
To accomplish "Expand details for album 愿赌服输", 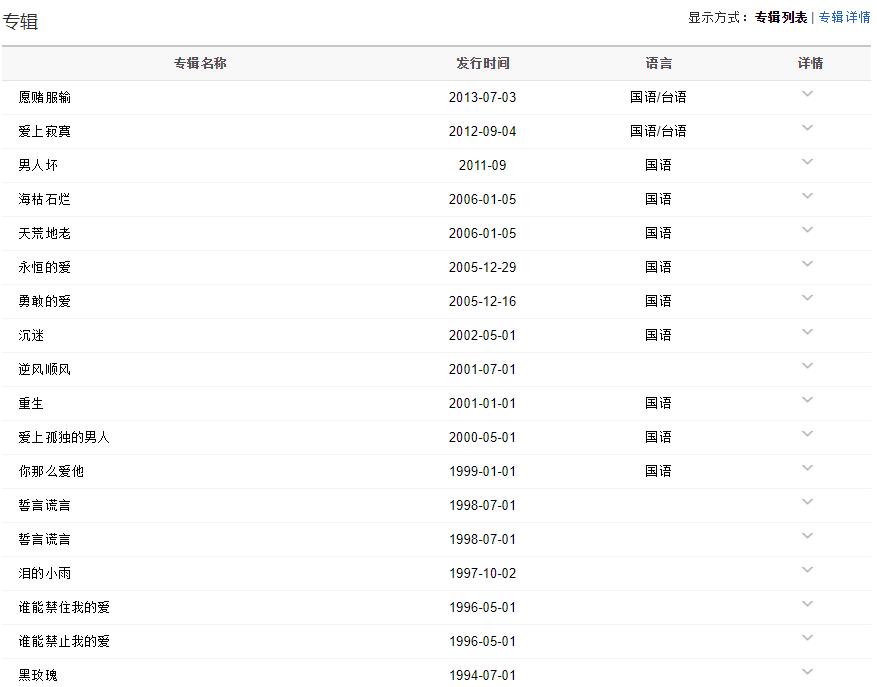I will [x=808, y=94].
